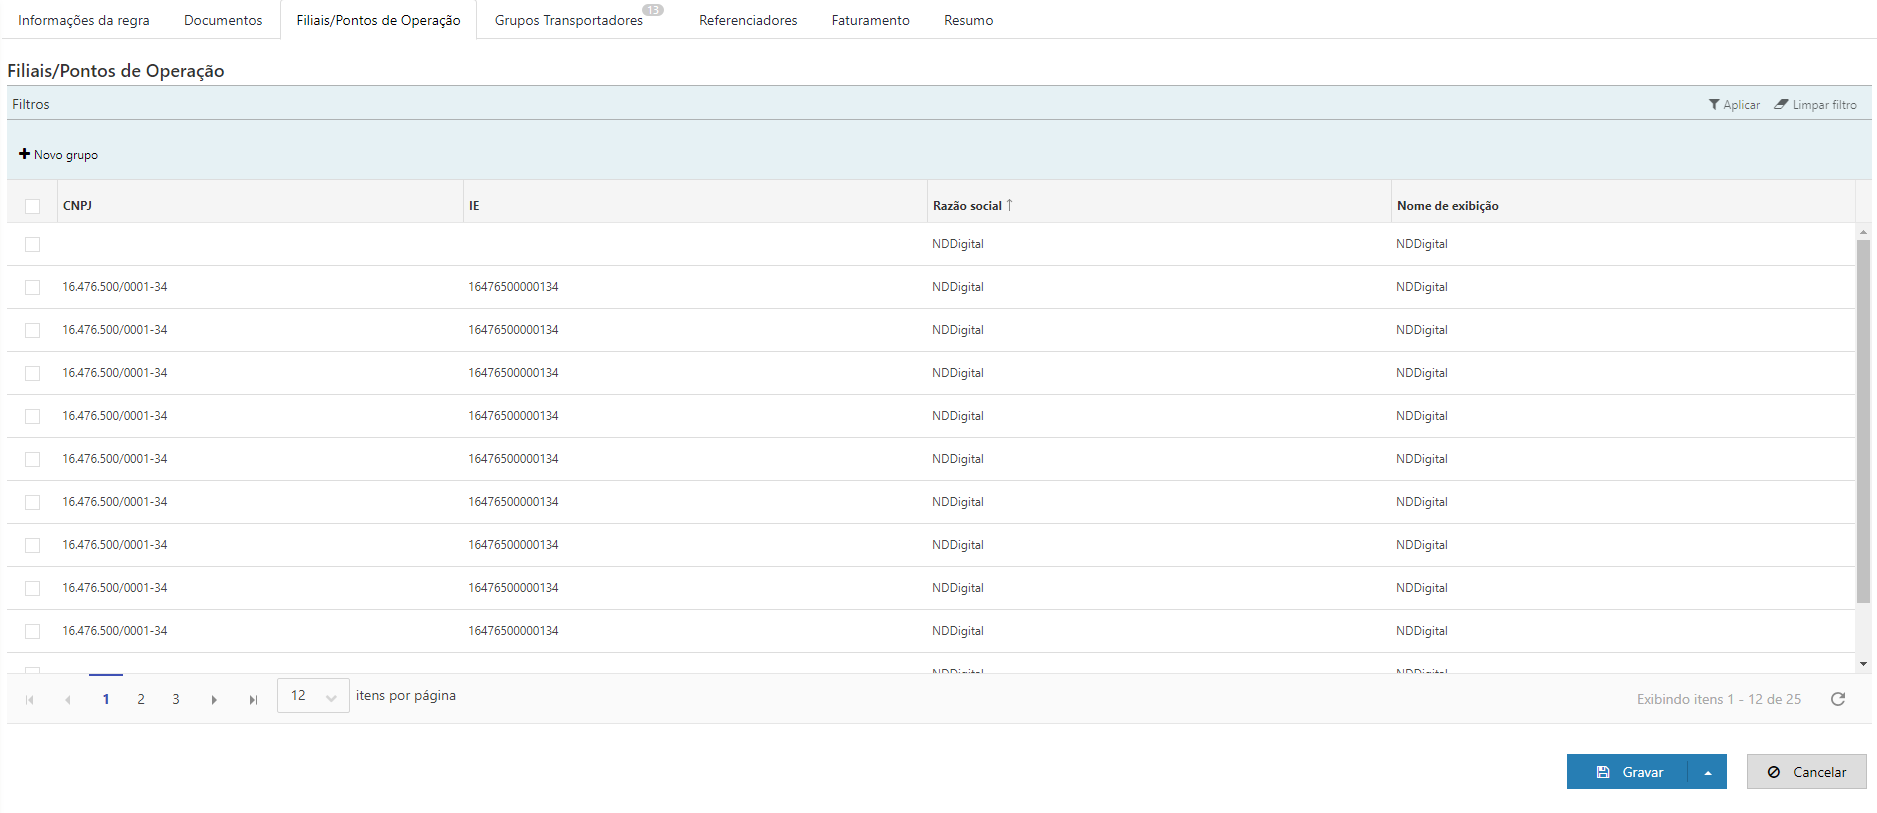Select the second row checkbox in the table
Image resolution: width=1877 pixels, height=813 pixels.
tap(33, 287)
